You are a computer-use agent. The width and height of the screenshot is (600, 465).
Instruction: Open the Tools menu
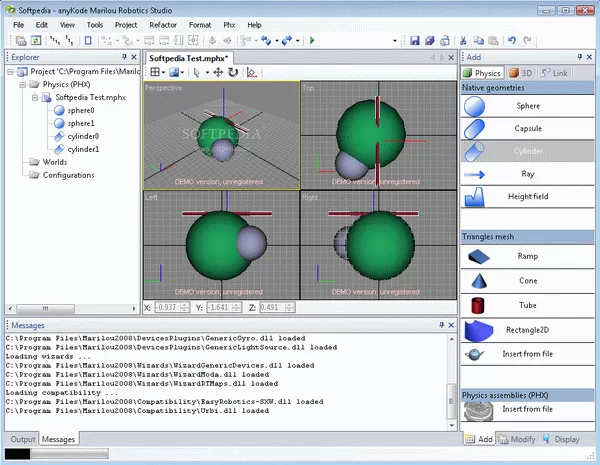point(95,25)
